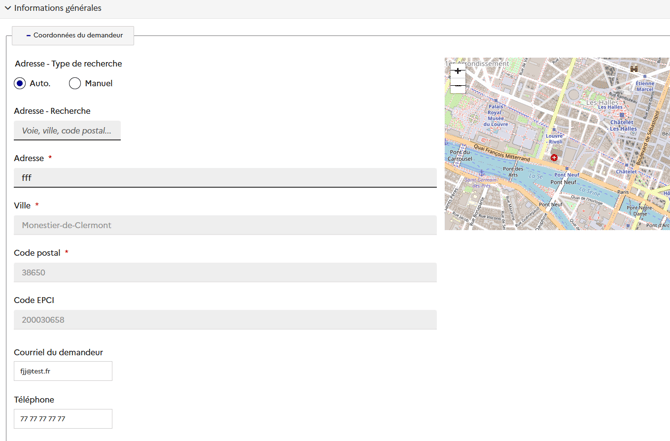
Task: Click the Adresse field containing fff
Action: pyautogui.click(x=225, y=178)
